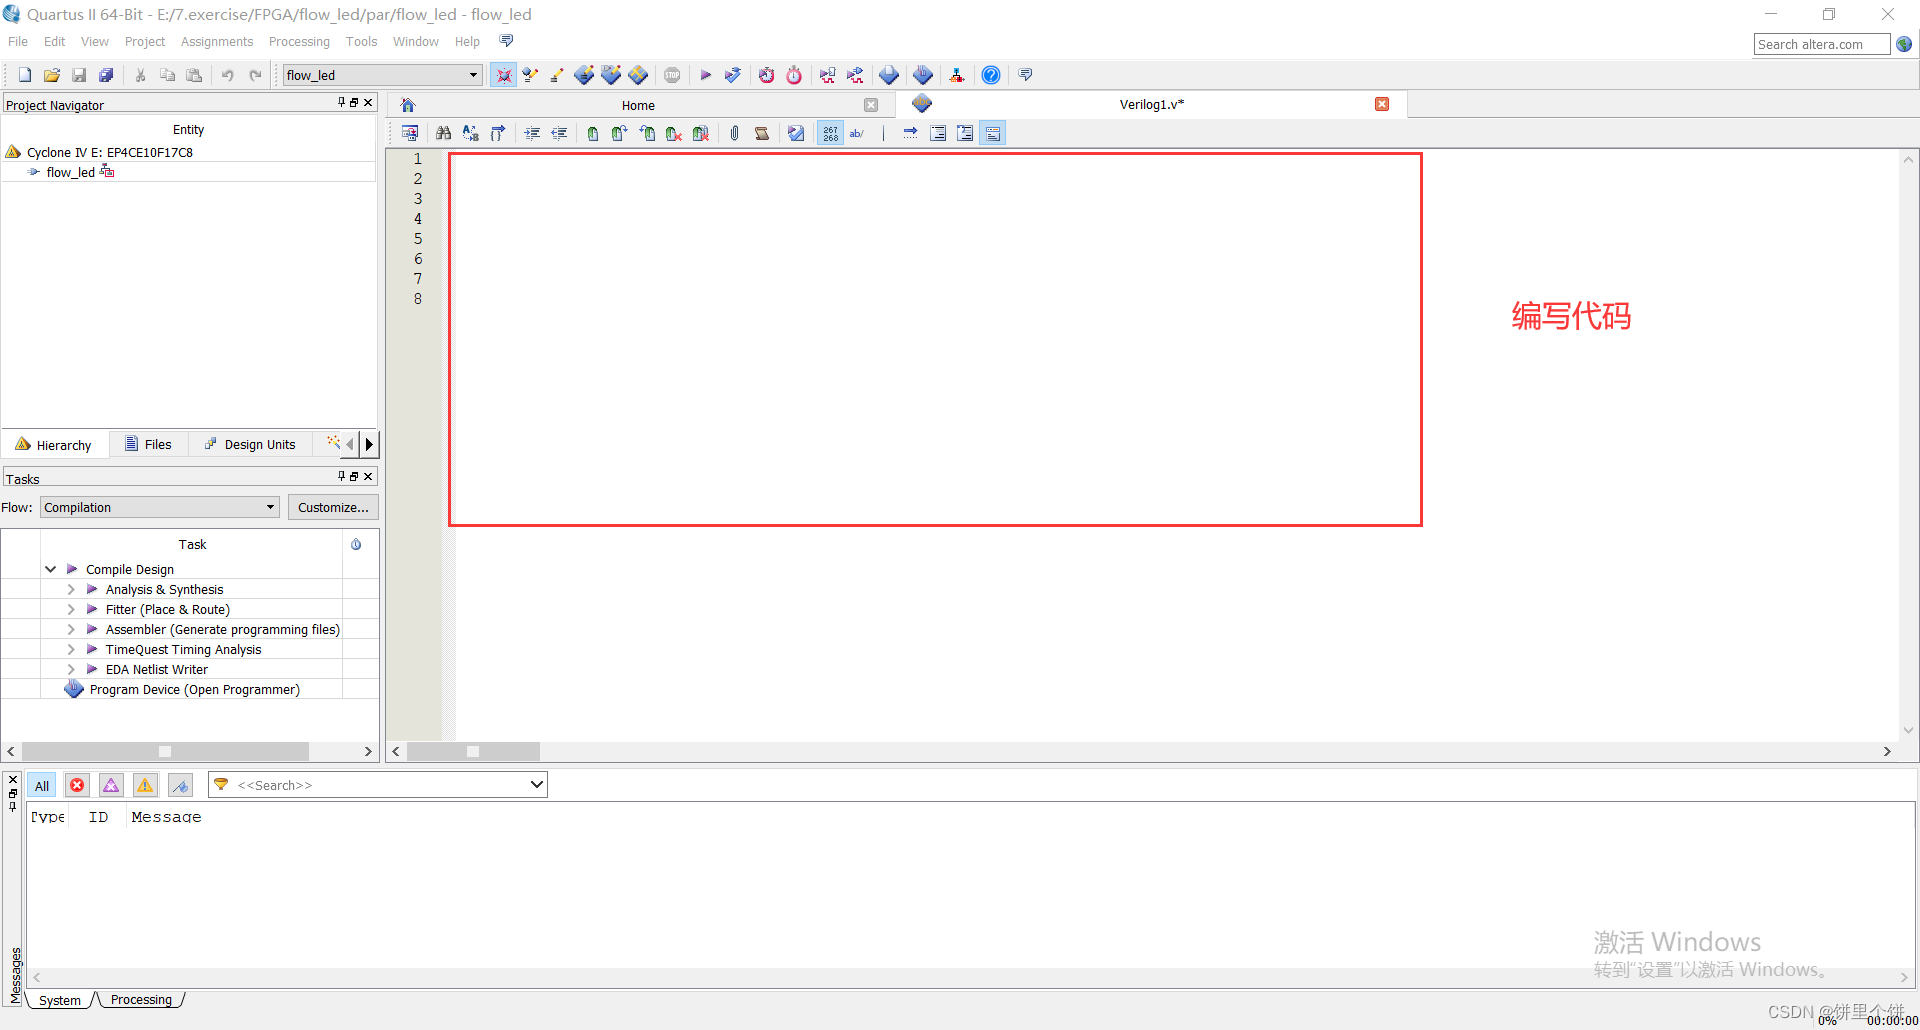Select flow_led entity in hierarchy

click(x=70, y=172)
